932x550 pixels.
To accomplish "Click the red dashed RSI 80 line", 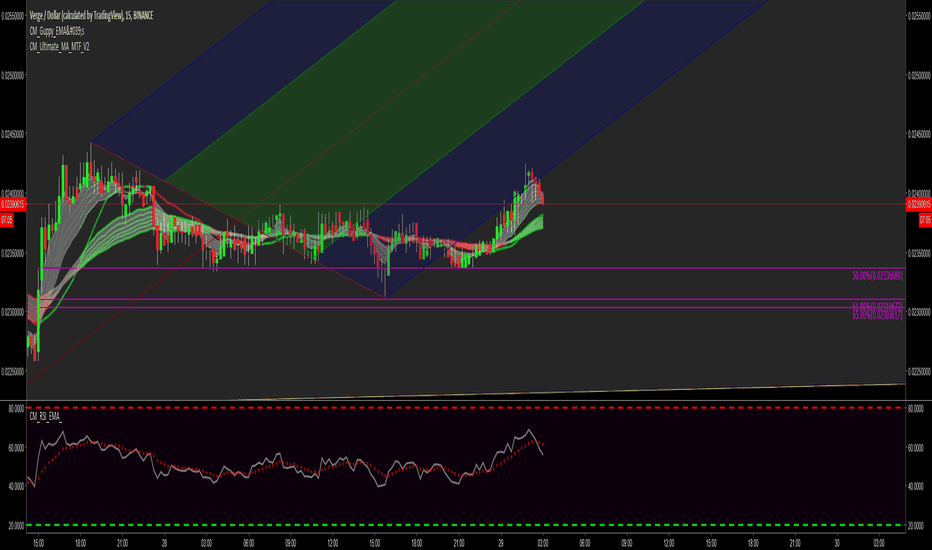I will point(465,408).
